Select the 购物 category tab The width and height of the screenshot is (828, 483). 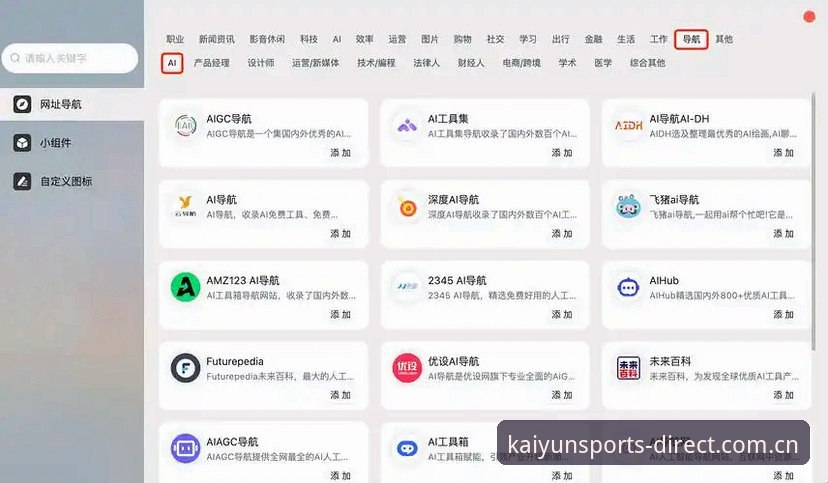463,39
